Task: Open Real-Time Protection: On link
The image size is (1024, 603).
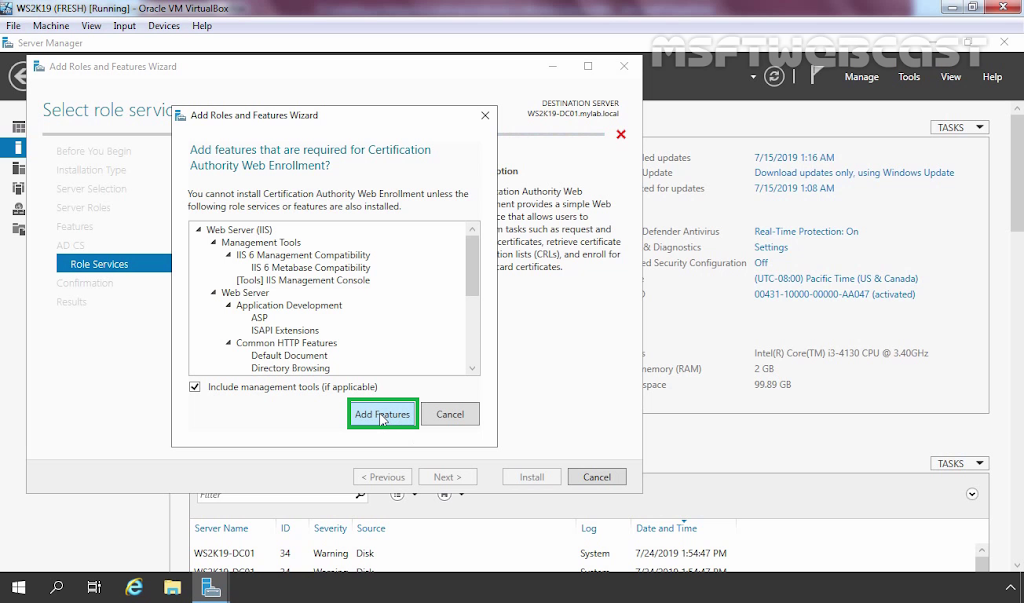Action: 806,231
